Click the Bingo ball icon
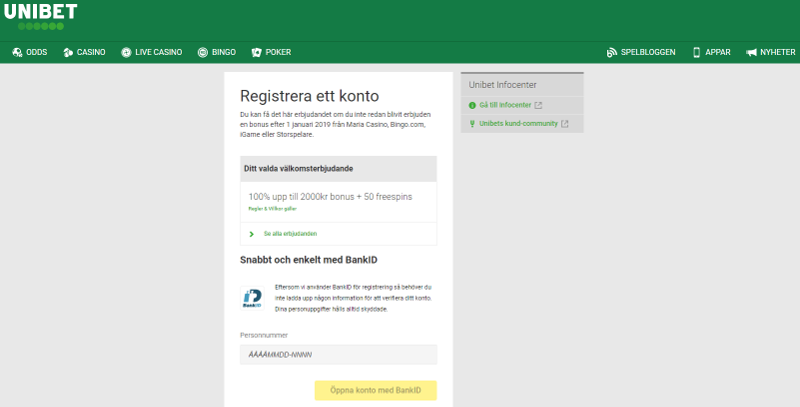The height and width of the screenshot is (407, 800). tap(203, 52)
